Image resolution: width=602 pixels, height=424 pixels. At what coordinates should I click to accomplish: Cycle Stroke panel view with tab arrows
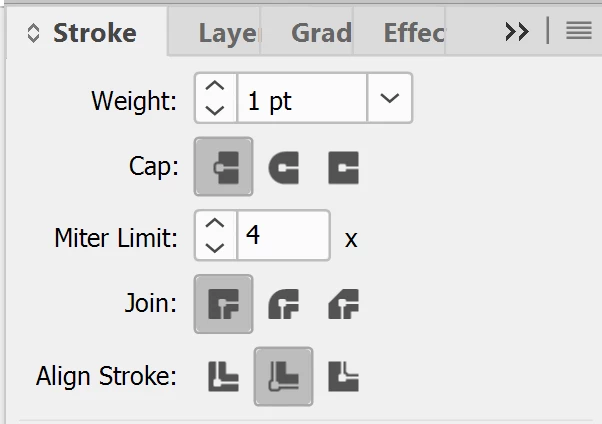pos(33,33)
